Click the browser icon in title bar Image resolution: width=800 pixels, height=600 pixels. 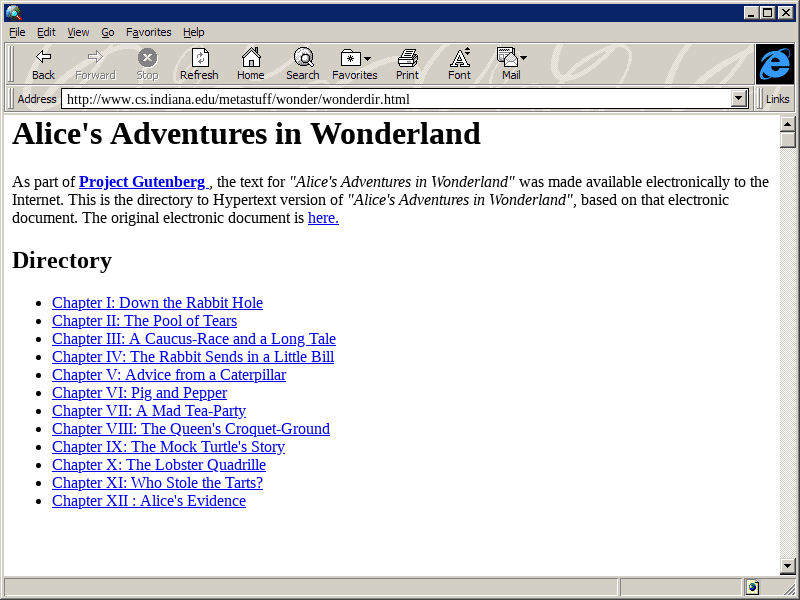point(13,12)
